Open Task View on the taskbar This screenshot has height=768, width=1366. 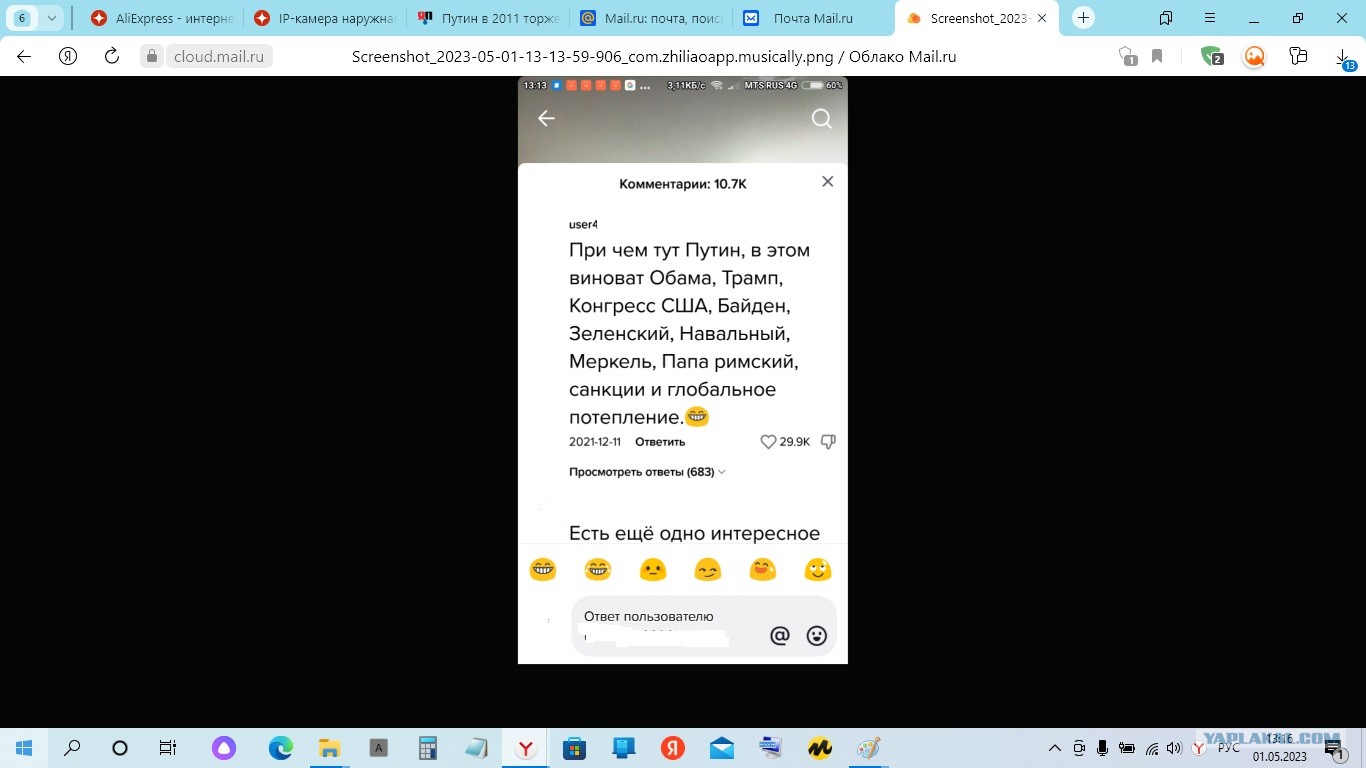(x=168, y=748)
